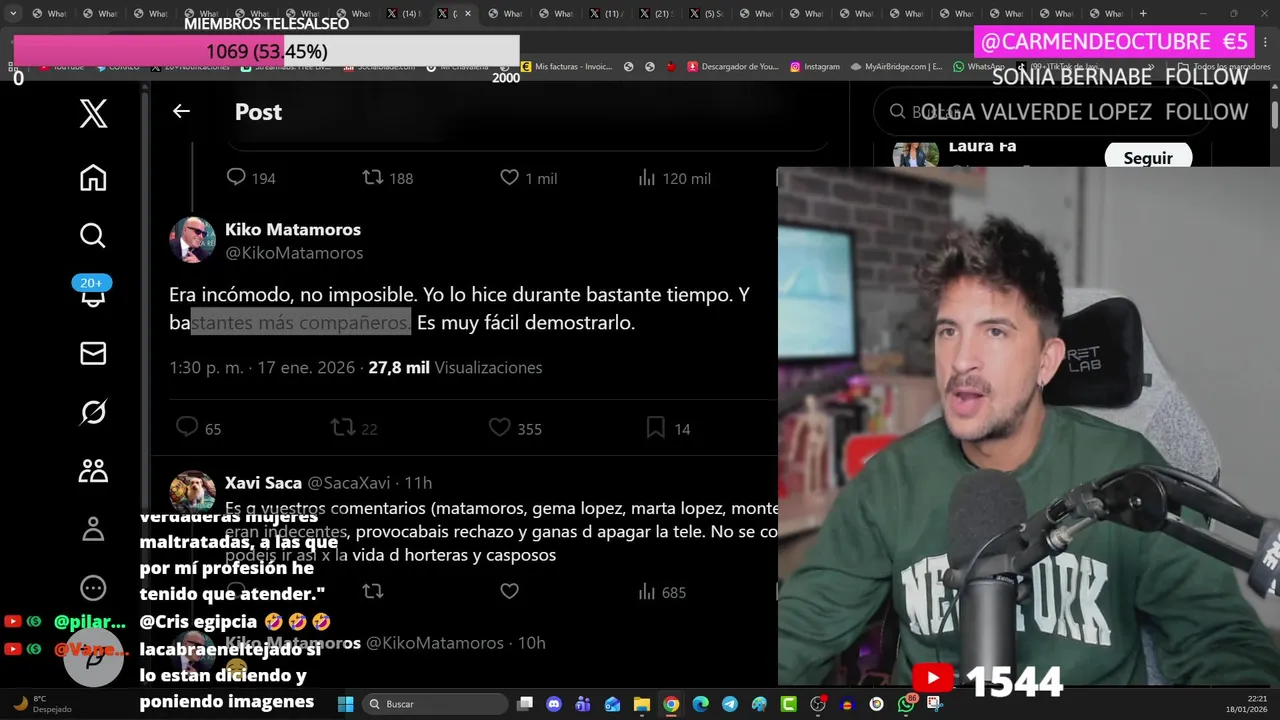Repost the Xavi Saca reply

click(x=372, y=591)
